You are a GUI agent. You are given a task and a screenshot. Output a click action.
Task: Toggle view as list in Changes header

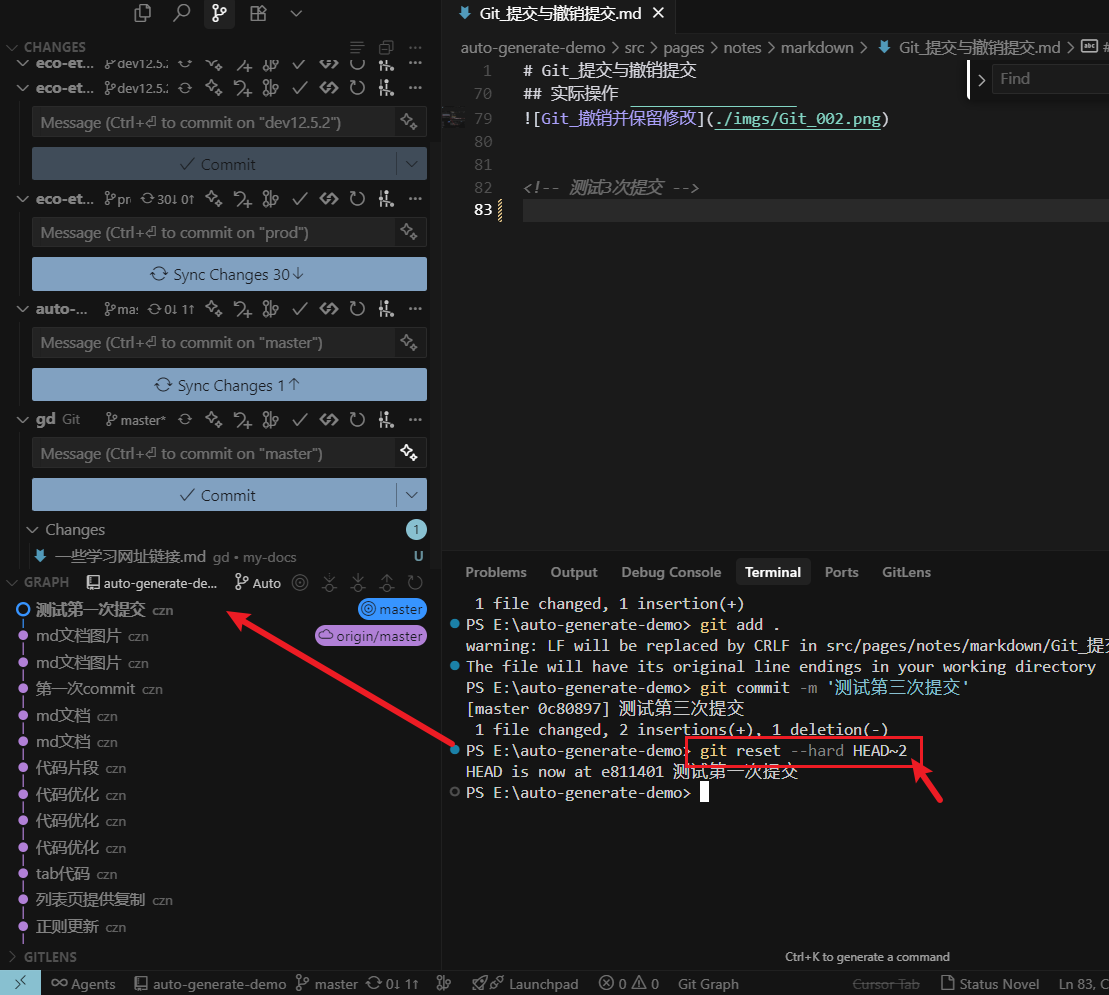tap(357, 47)
